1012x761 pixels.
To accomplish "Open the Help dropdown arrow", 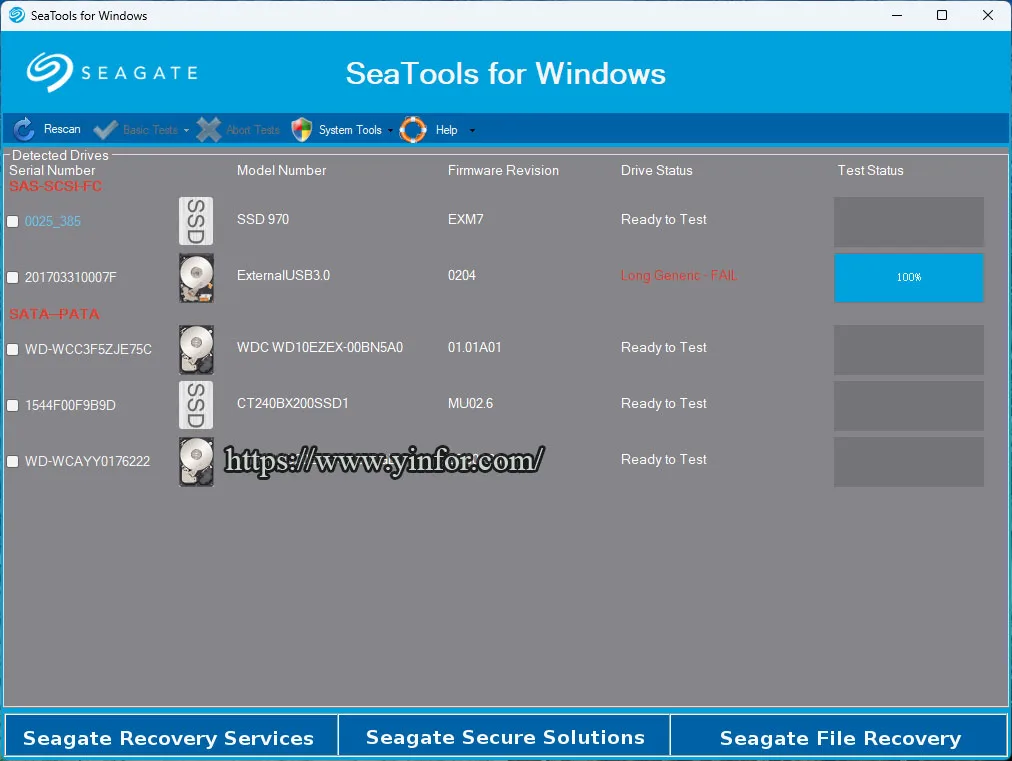I will pyautogui.click(x=472, y=131).
